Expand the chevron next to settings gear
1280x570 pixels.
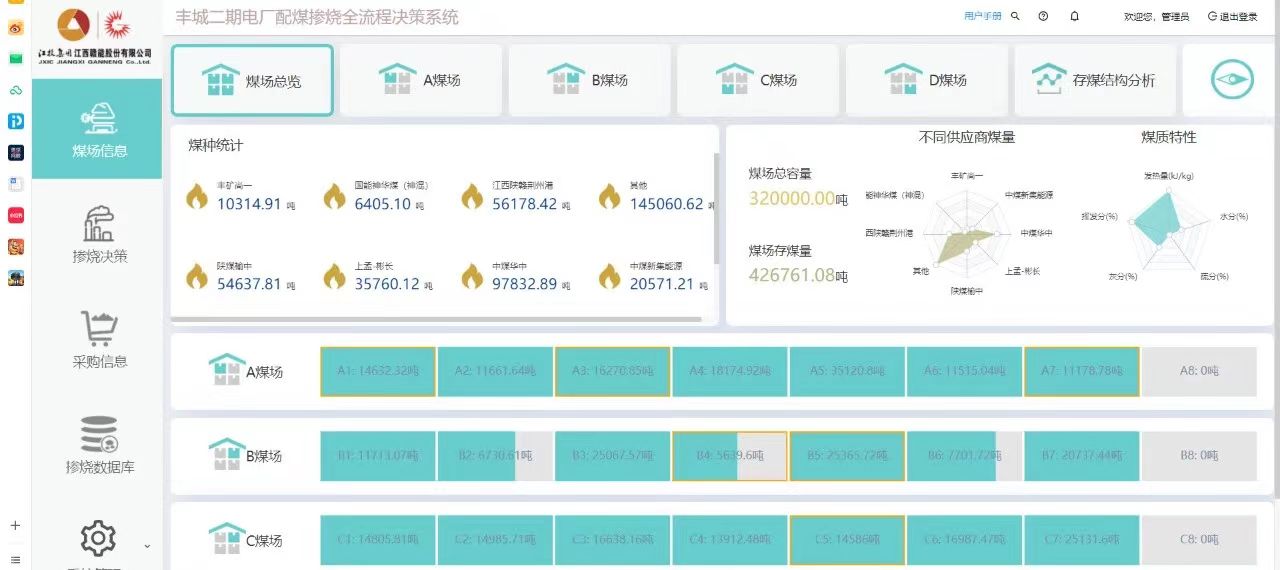147,546
